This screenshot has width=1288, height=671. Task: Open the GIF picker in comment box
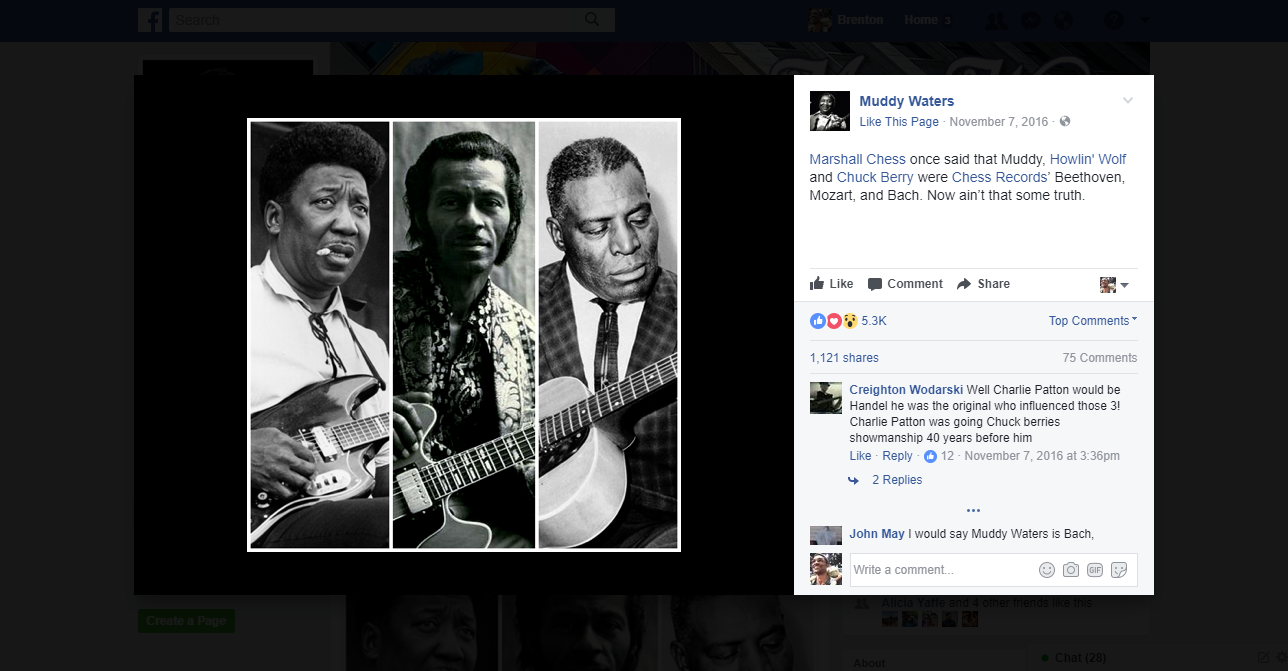click(1095, 570)
